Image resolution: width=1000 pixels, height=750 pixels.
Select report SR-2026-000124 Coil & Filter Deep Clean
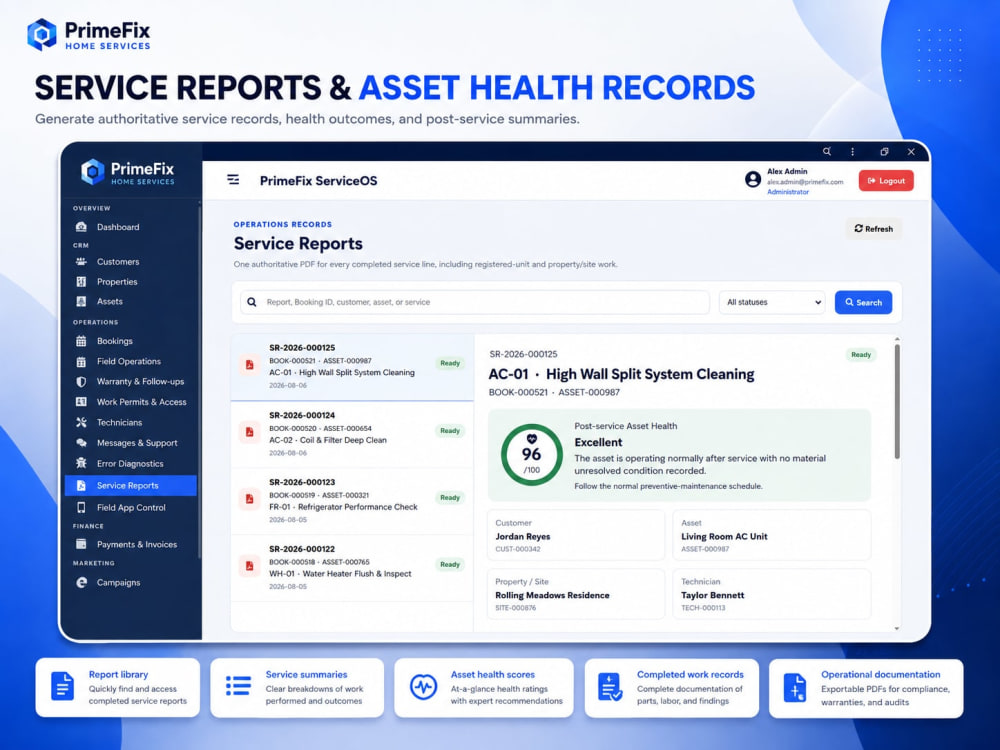[352, 434]
